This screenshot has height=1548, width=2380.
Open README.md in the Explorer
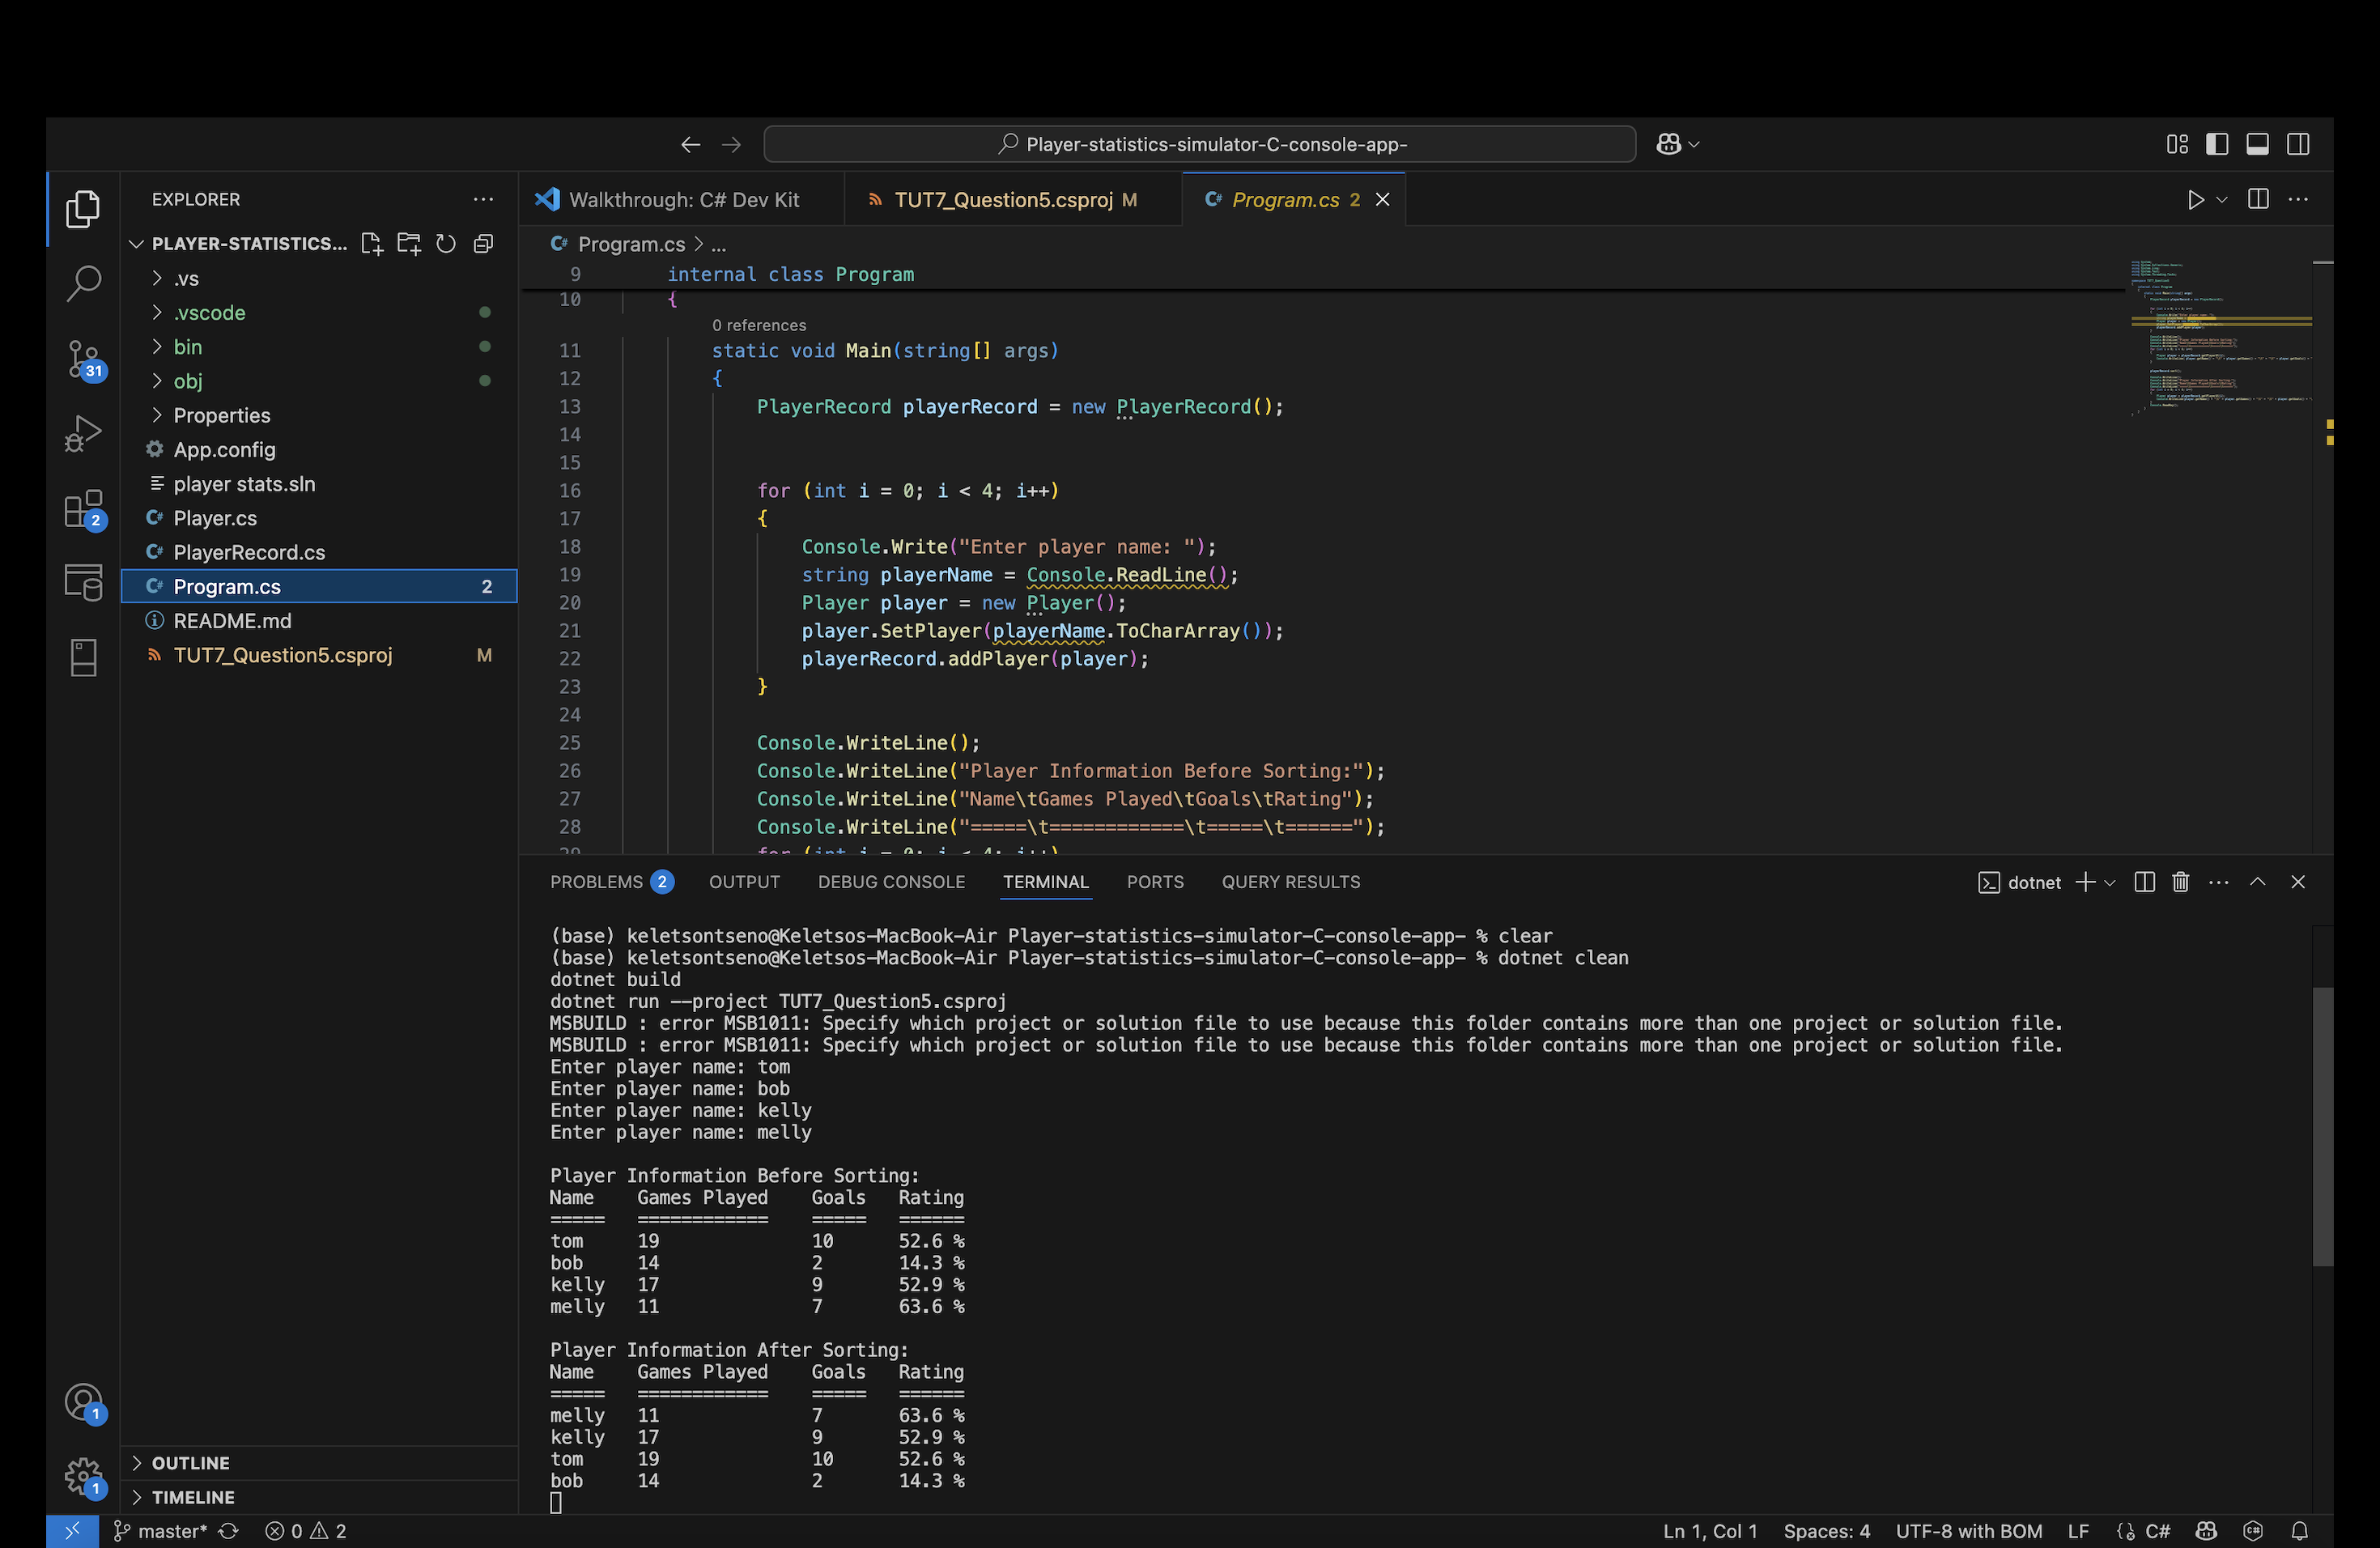319,620
